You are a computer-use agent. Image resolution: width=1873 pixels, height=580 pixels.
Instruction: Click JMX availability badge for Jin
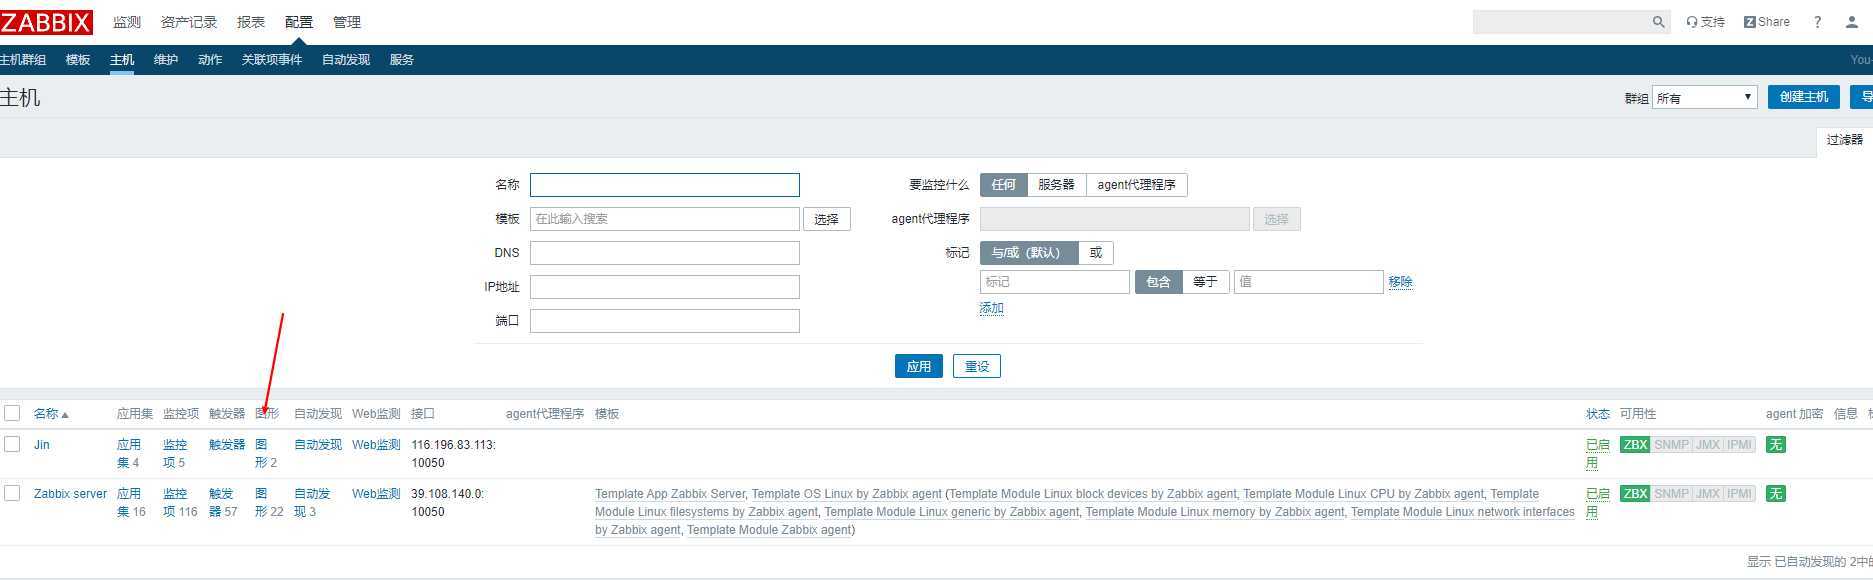click(1707, 445)
